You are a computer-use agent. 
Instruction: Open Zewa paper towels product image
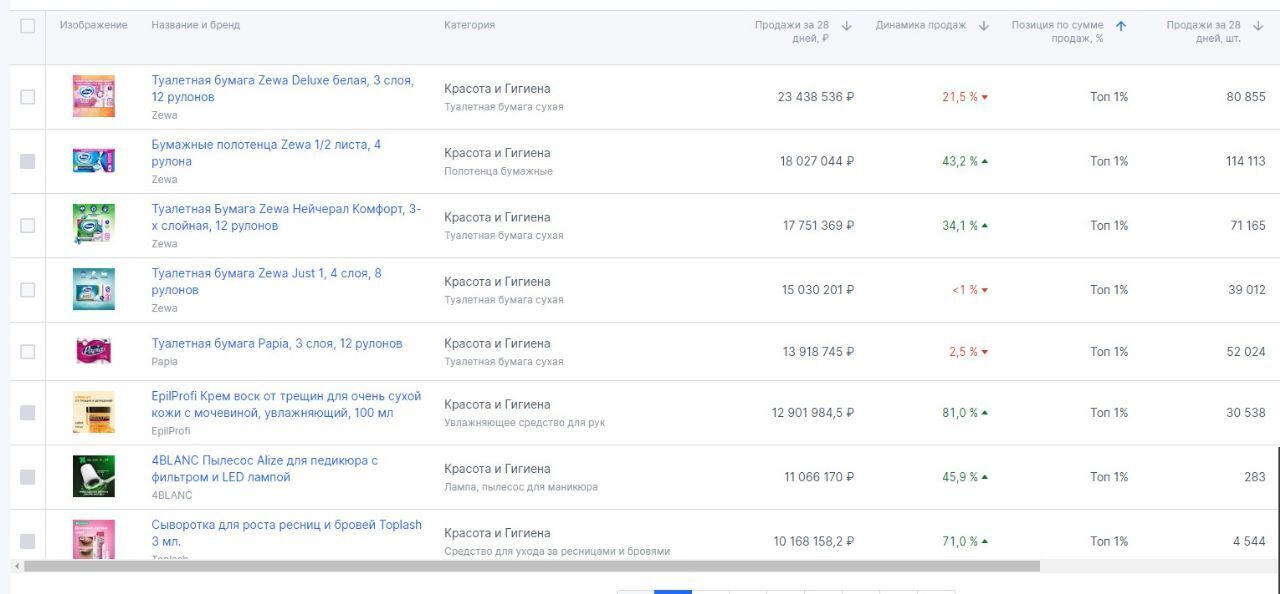click(x=93, y=161)
